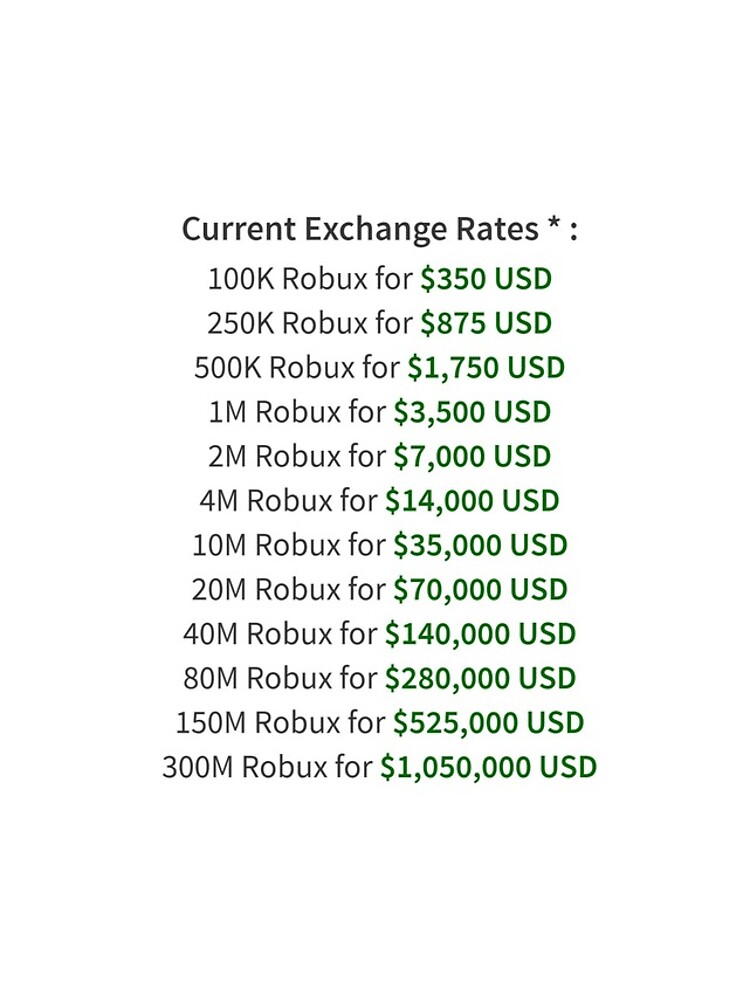Click the $7,000 USD amount
This screenshot has width=750, height=1000.
point(472,457)
